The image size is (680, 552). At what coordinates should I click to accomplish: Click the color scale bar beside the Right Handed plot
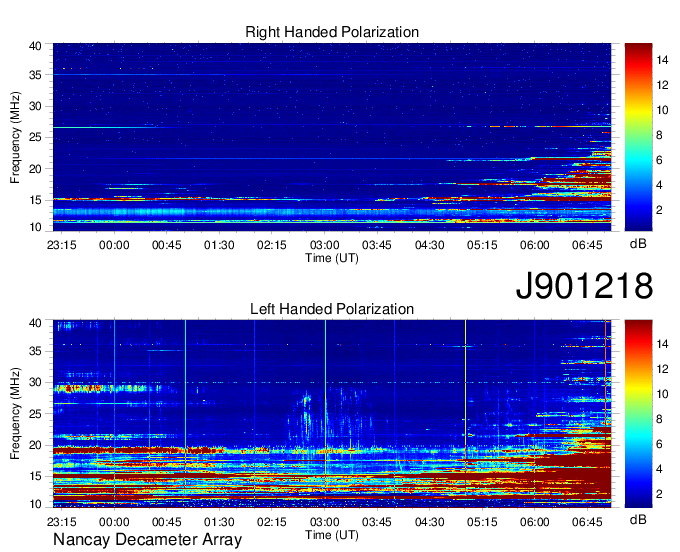[638, 137]
